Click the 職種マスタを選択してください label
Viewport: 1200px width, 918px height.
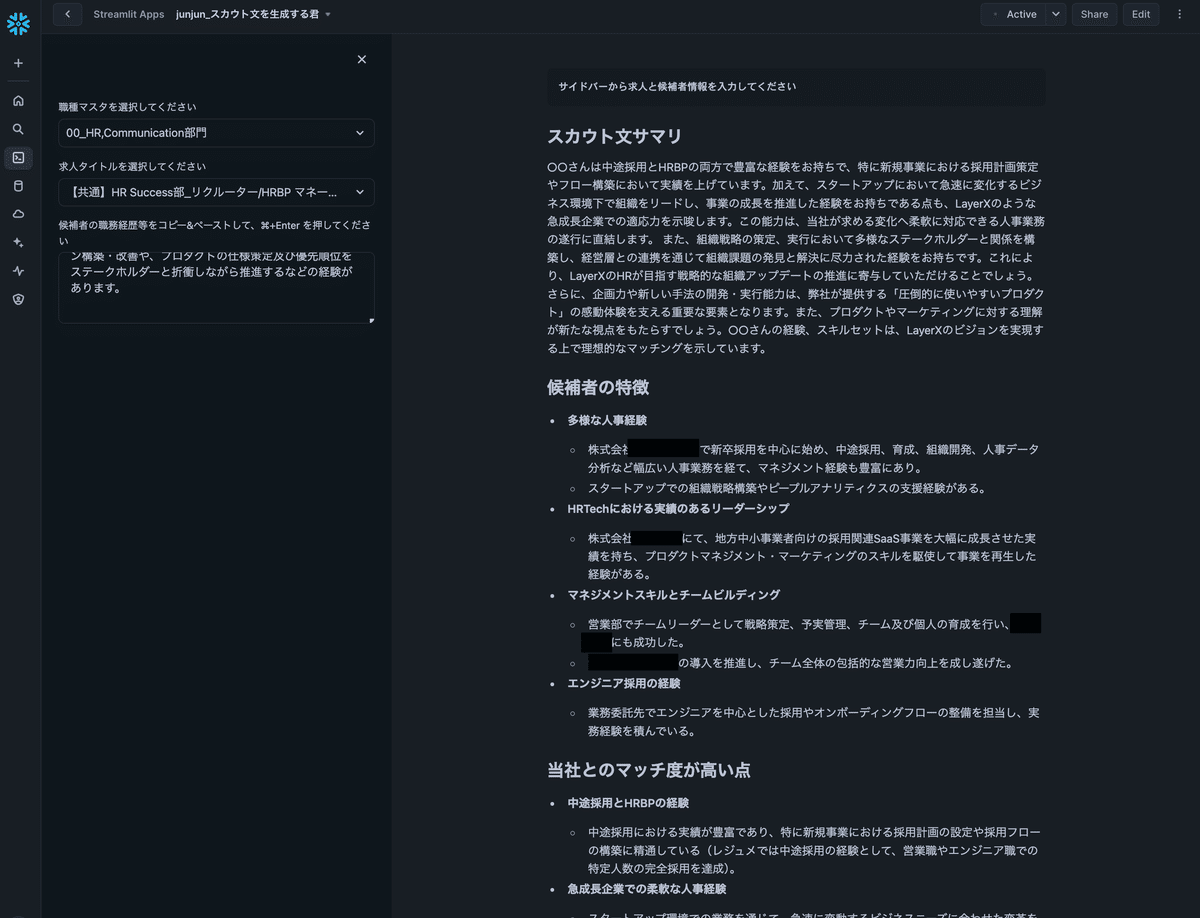pos(127,106)
